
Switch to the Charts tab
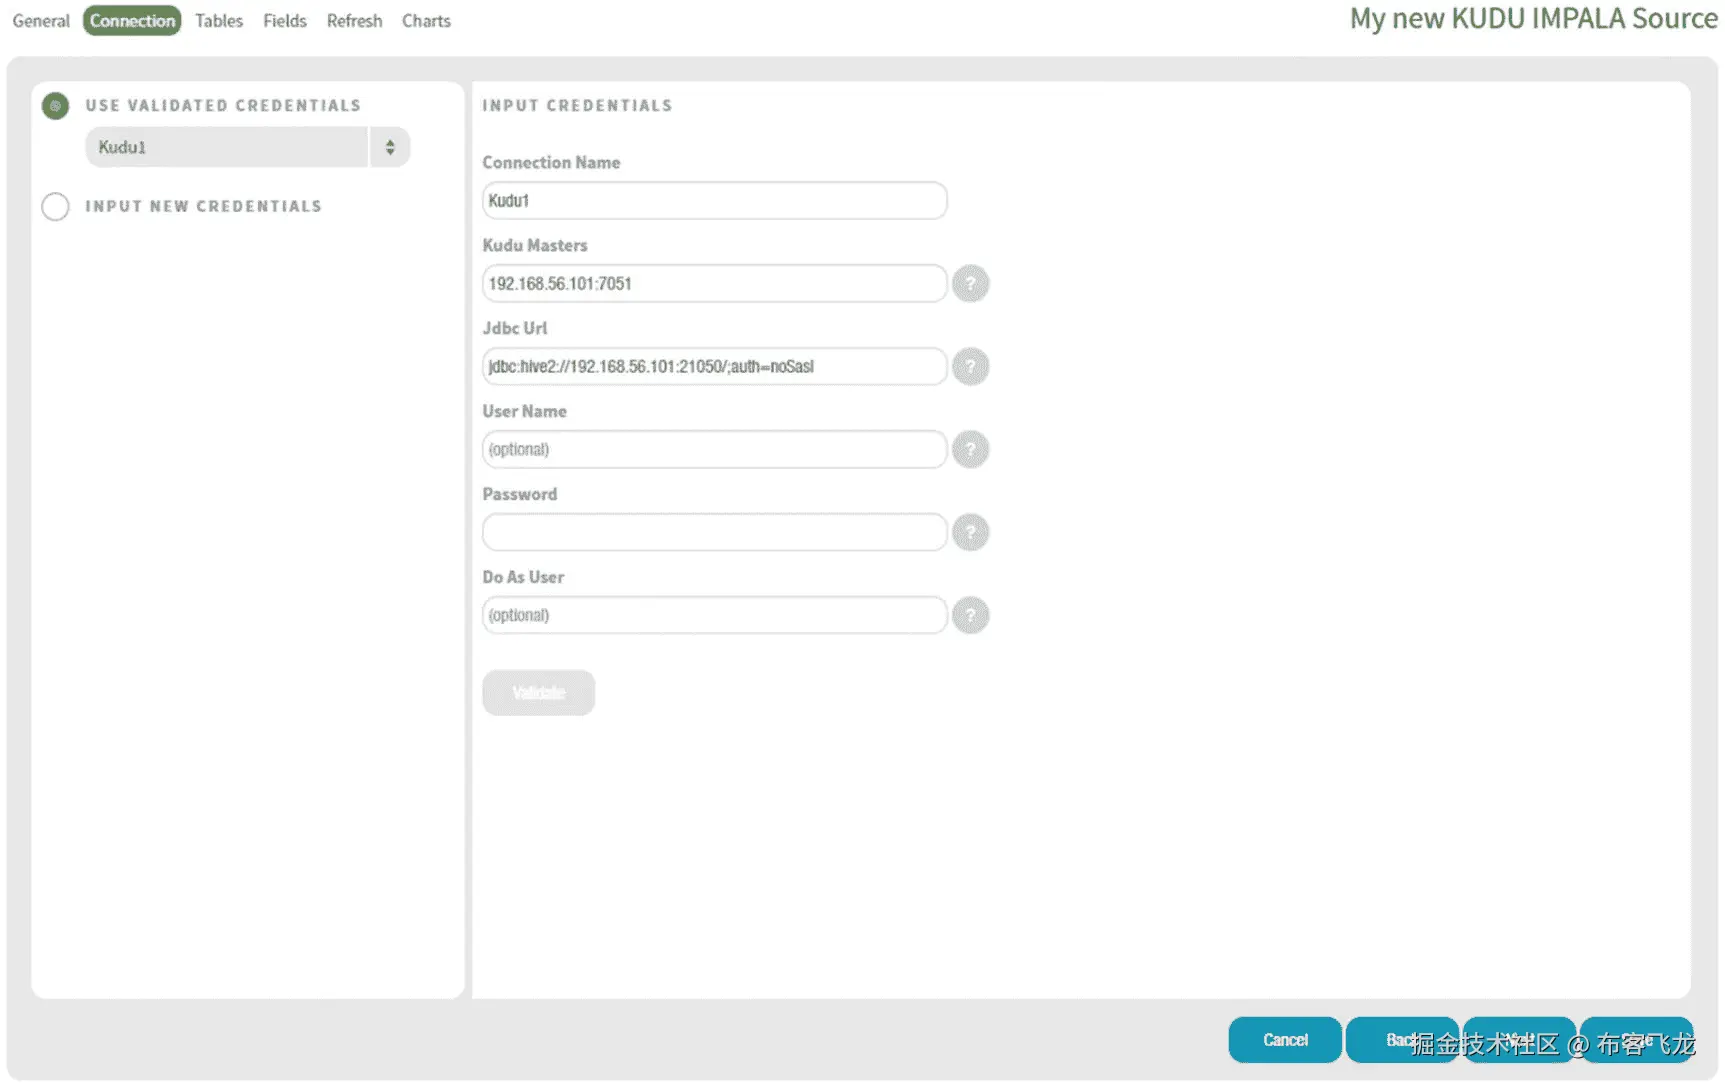tap(426, 21)
